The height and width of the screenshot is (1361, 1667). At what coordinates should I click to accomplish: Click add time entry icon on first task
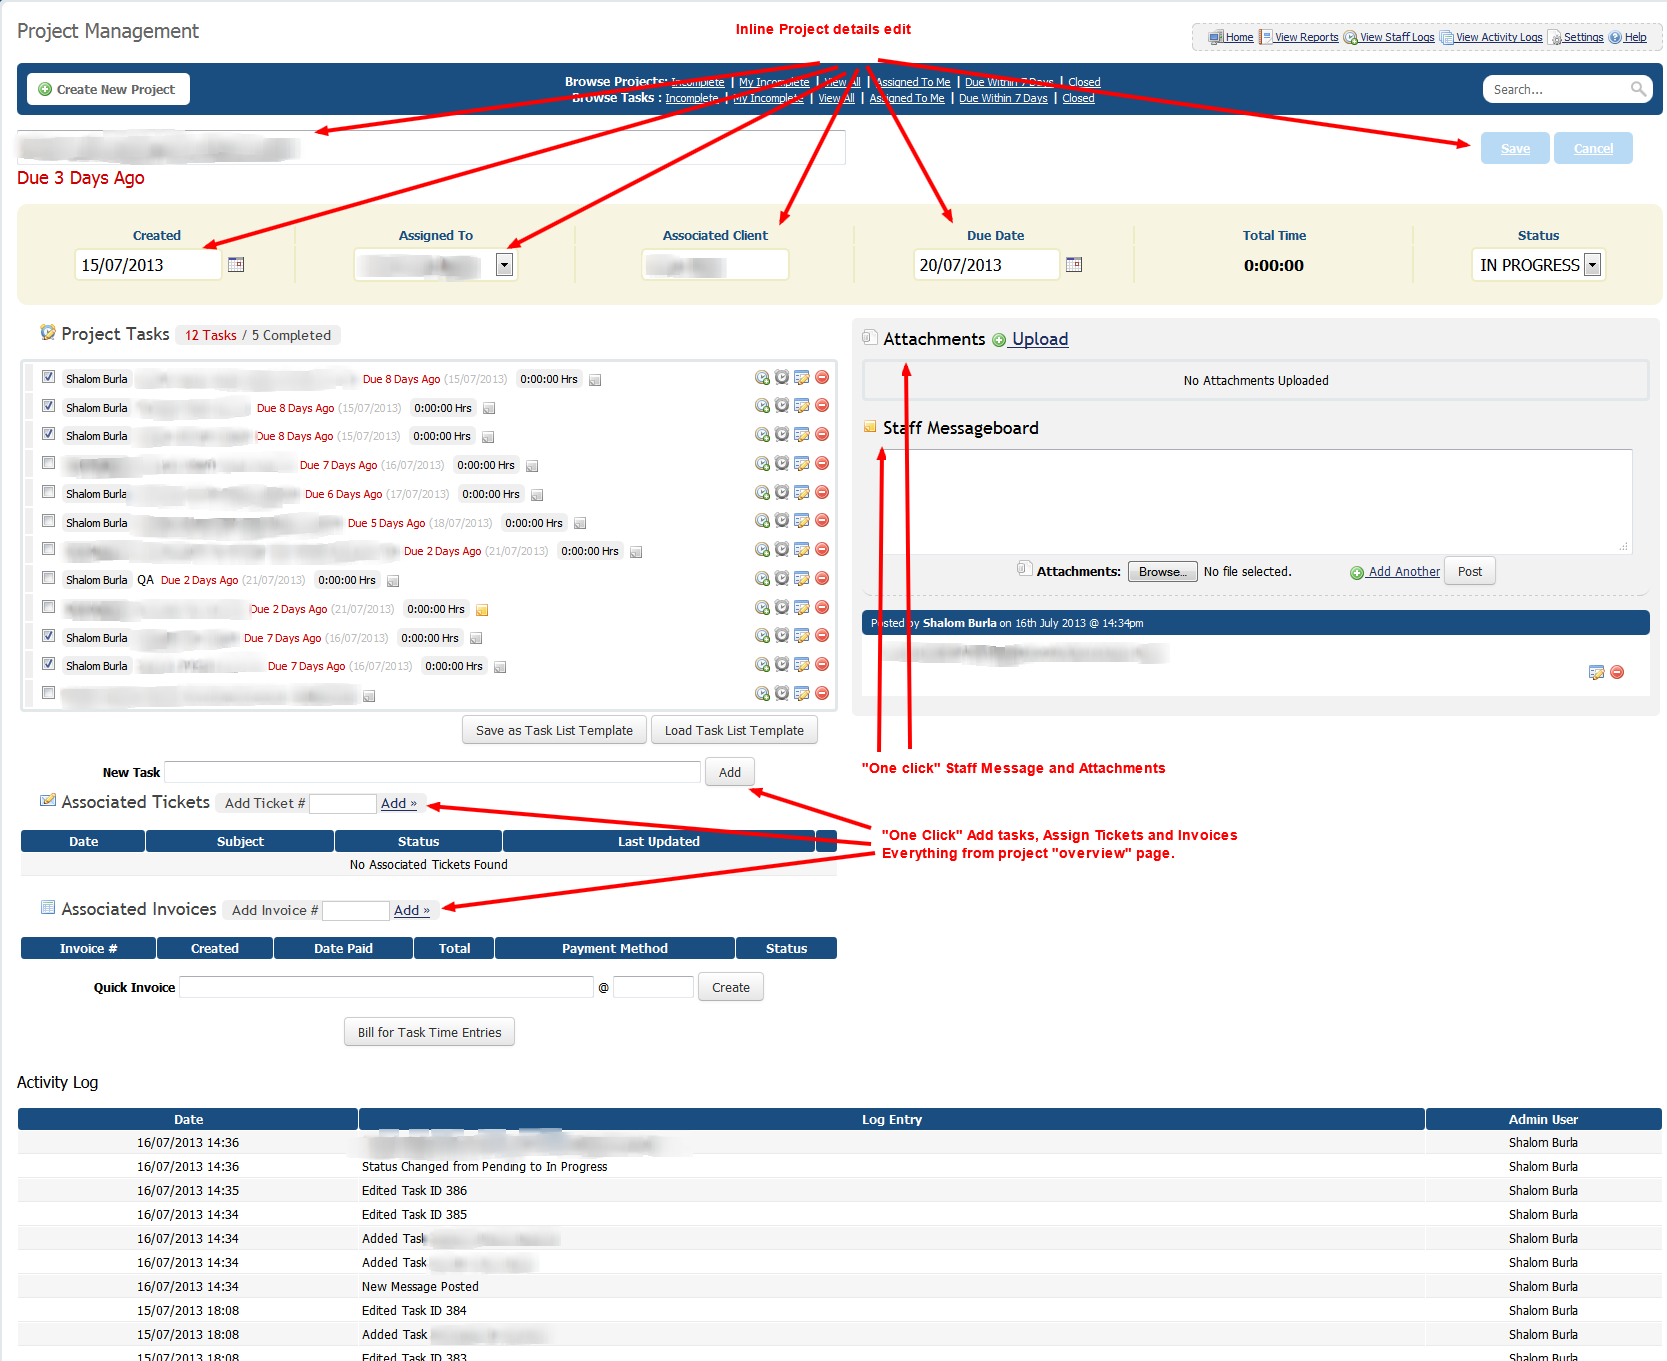[x=762, y=377]
